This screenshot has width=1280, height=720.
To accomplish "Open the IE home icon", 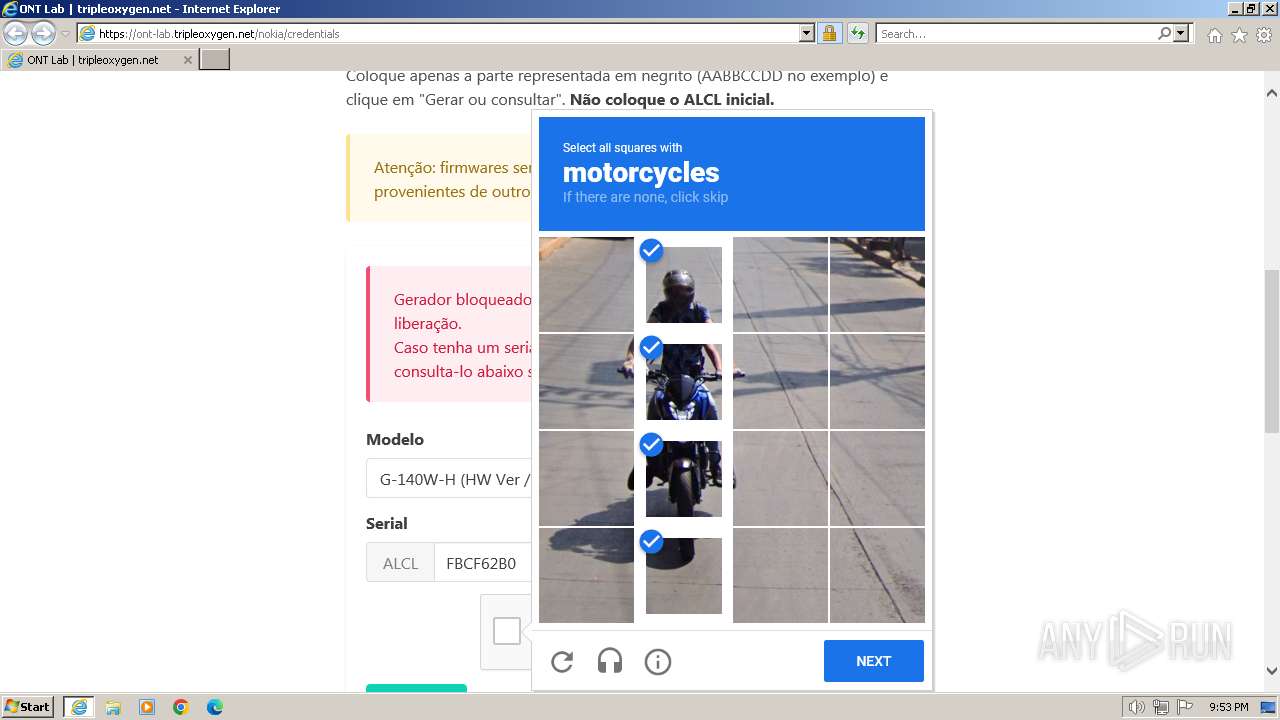I will 1214,35.
